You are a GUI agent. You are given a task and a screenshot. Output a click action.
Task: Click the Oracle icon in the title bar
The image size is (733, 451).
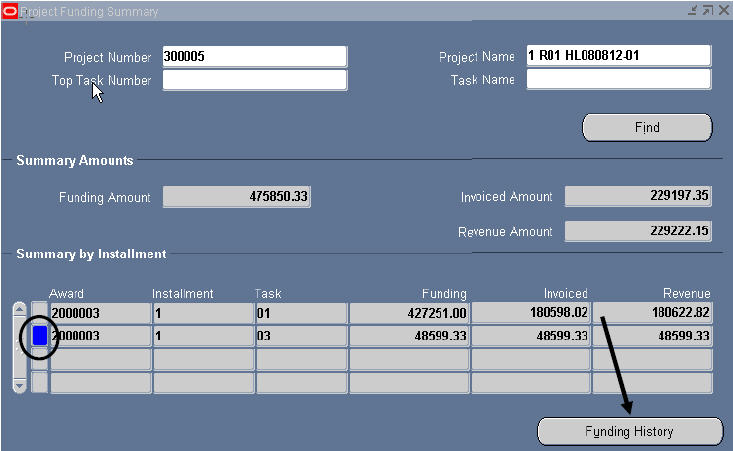[10, 11]
